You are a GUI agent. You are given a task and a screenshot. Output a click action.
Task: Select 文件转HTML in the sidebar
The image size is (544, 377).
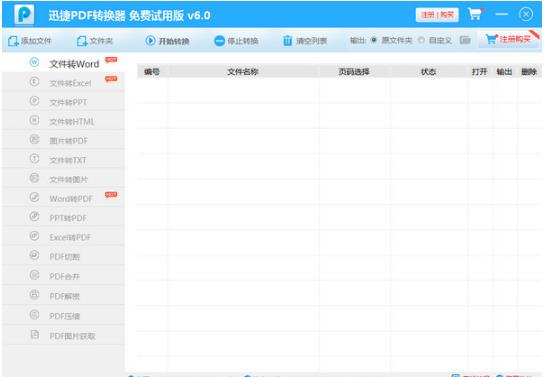coord(63,121)
